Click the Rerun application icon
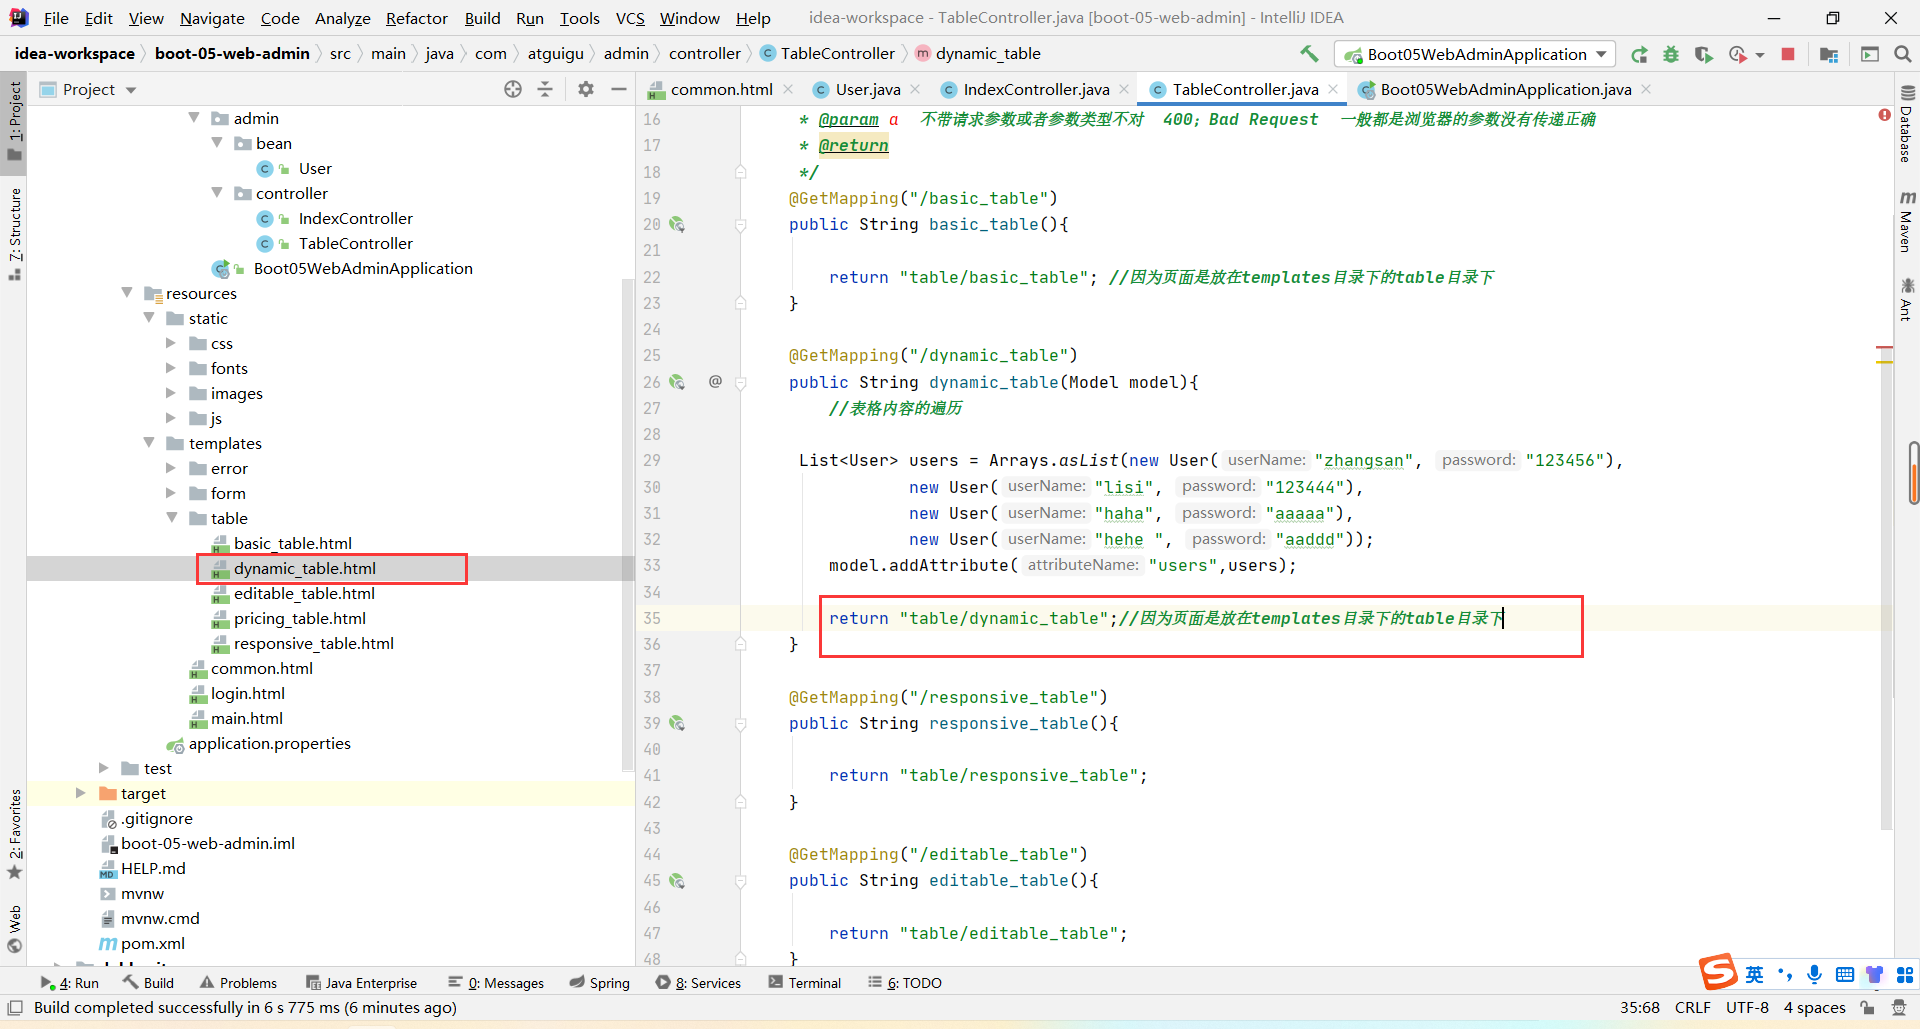The width and height of the screenshot is (1920, 1029). point(1639,54)
